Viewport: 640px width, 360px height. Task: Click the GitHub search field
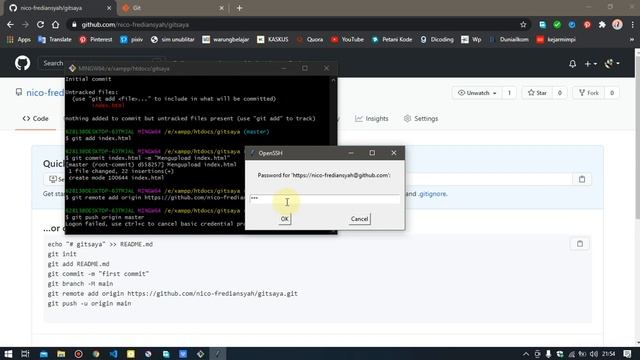(x=53, y=63)
